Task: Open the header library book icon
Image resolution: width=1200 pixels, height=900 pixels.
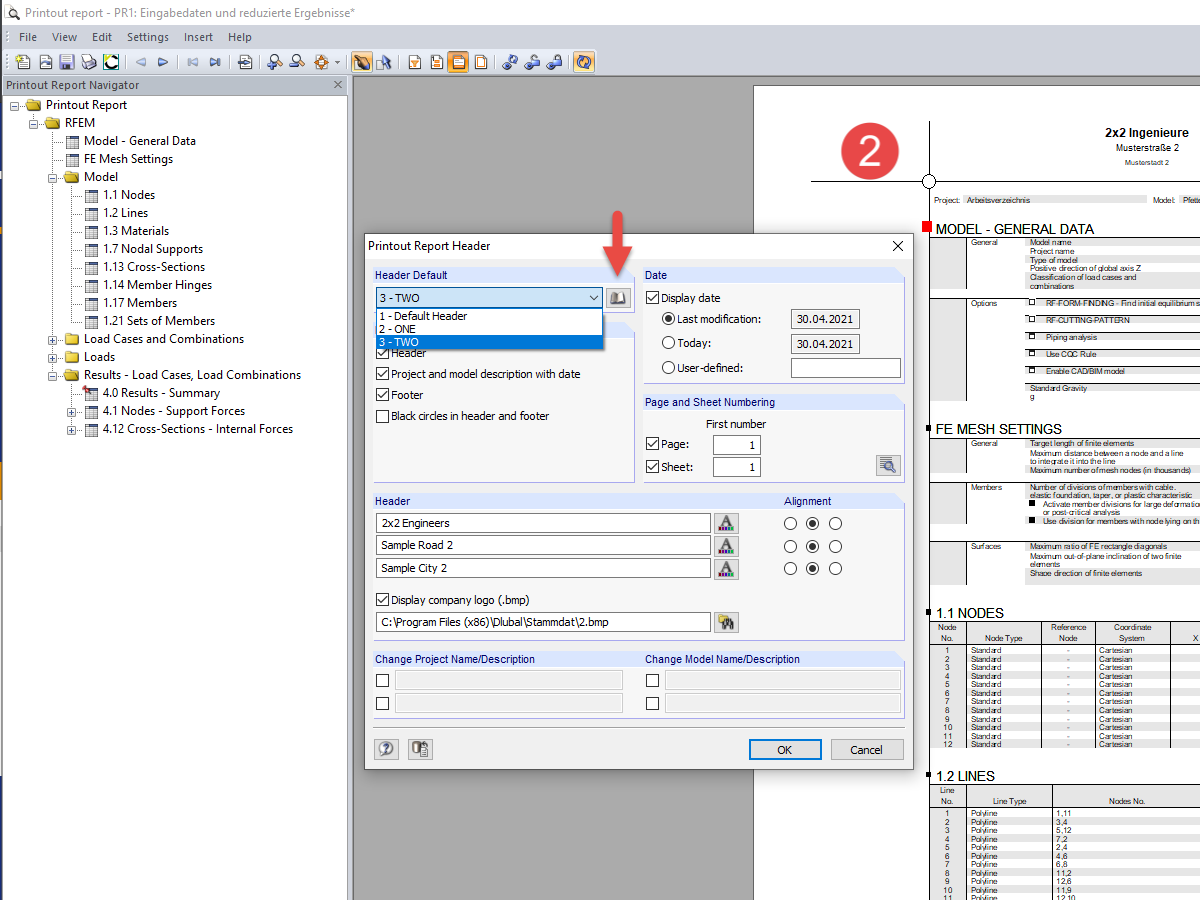Action: pos(618,297)
